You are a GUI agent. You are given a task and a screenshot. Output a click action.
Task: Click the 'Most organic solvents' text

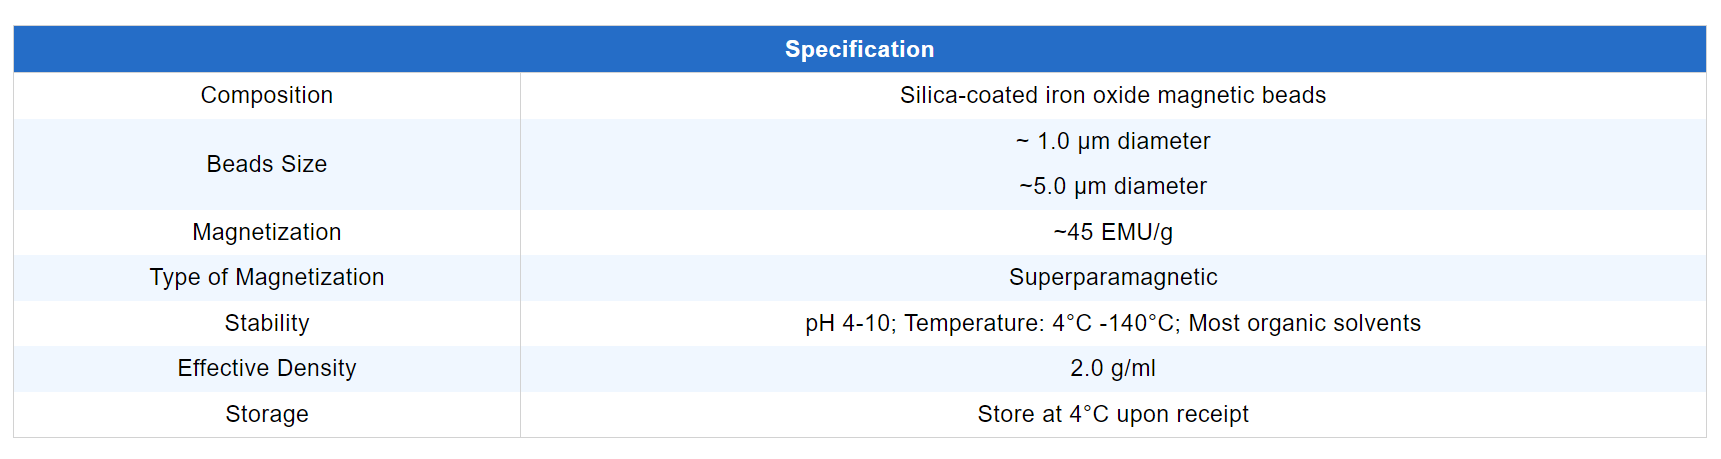click(x=1304, y=323)
